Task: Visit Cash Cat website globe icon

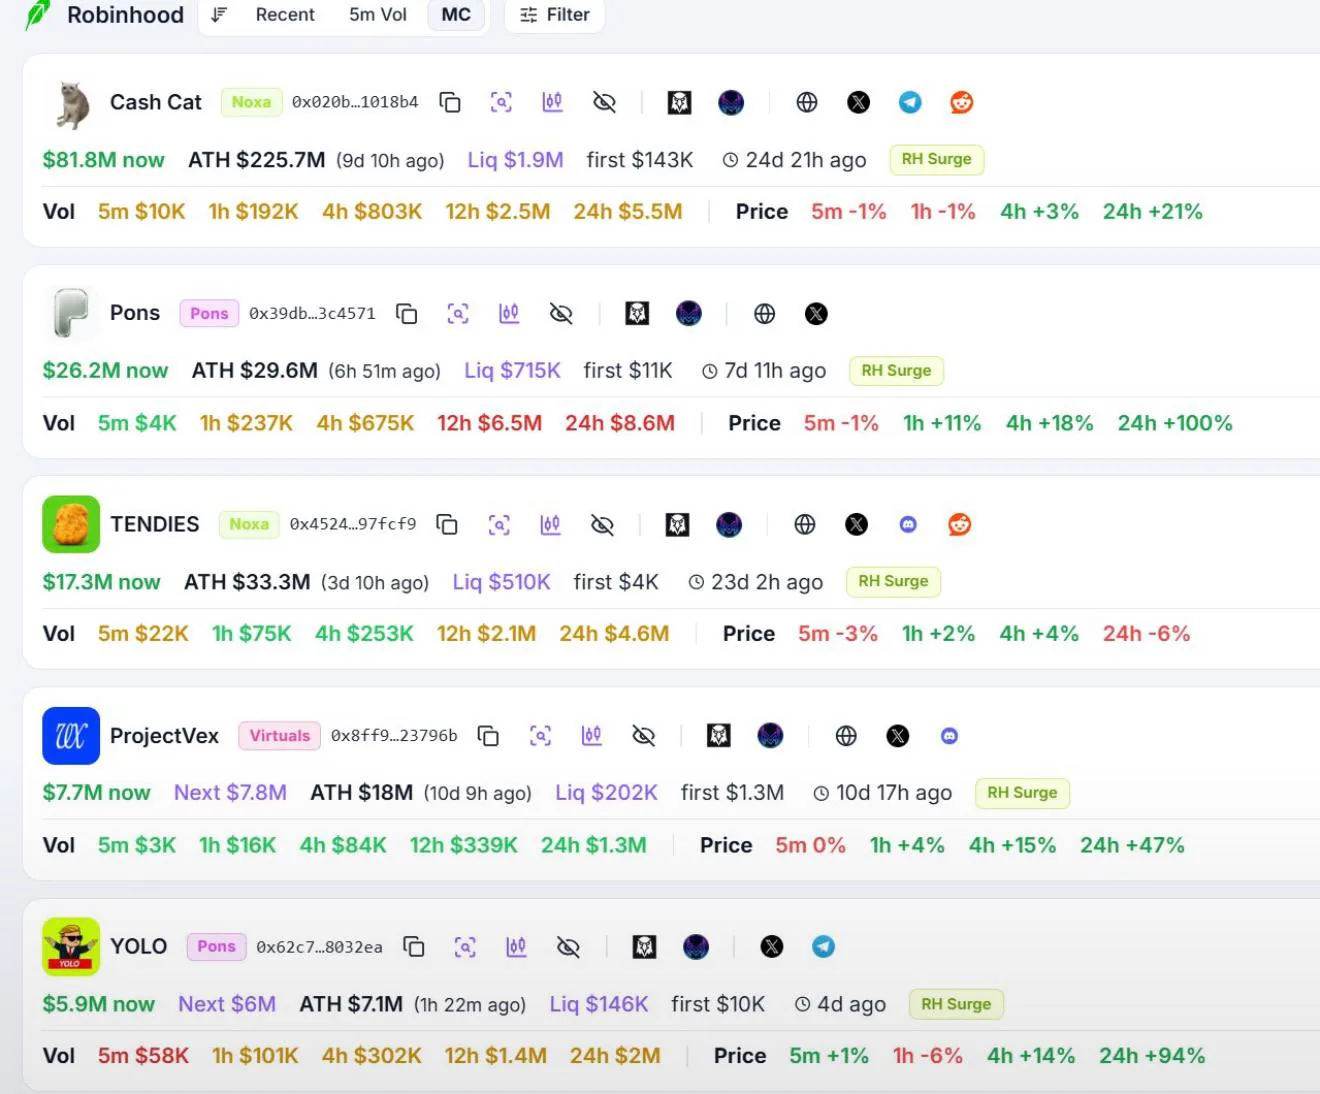Action: [807, 102]
